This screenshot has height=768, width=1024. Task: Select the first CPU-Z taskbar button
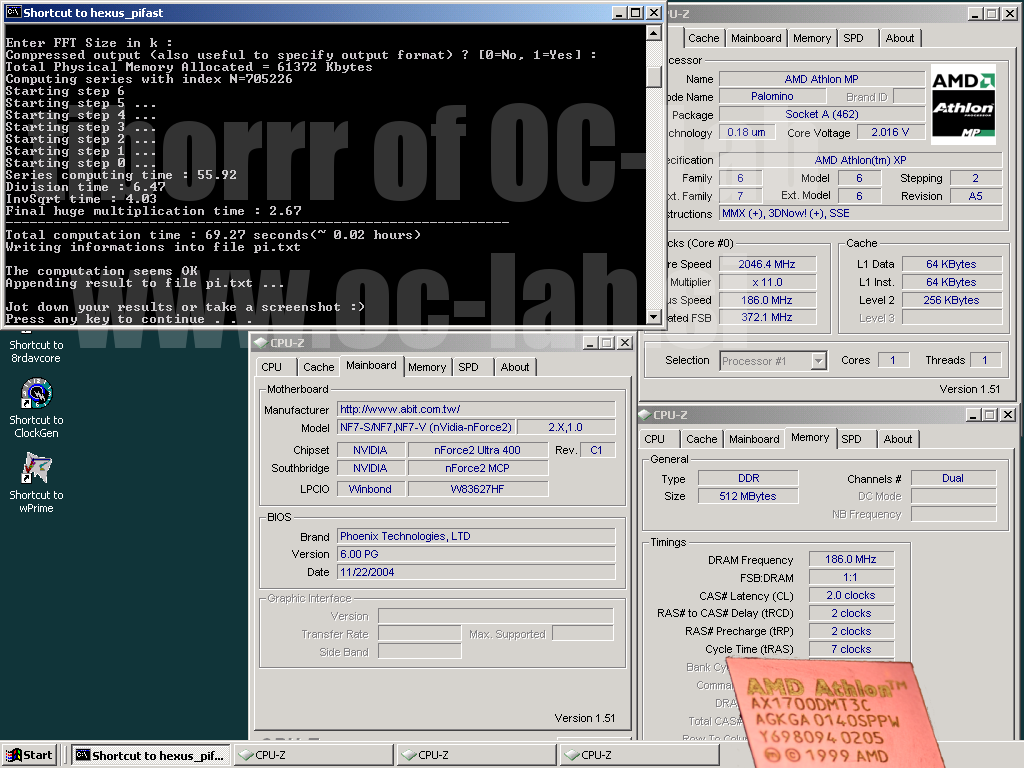pyautogui.click(x=314, y=755)
